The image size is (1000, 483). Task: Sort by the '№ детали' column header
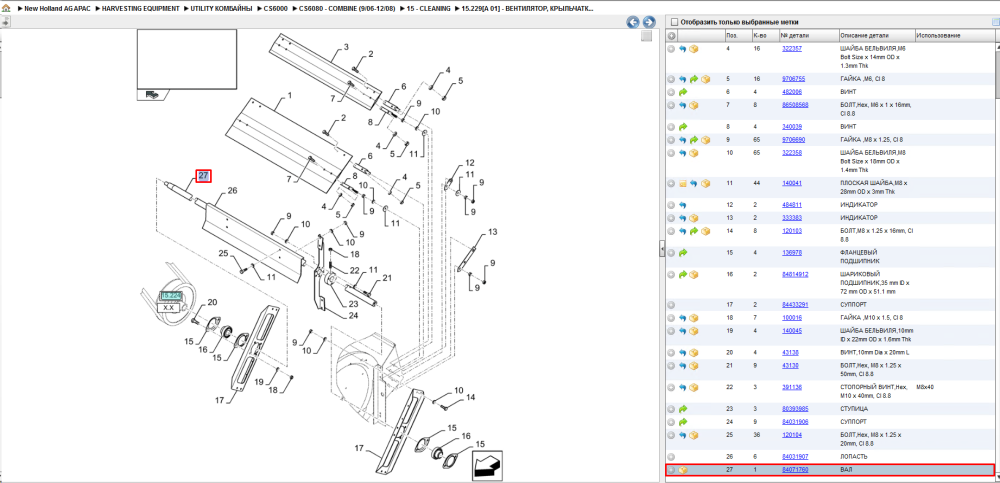(x=808, y=36)
